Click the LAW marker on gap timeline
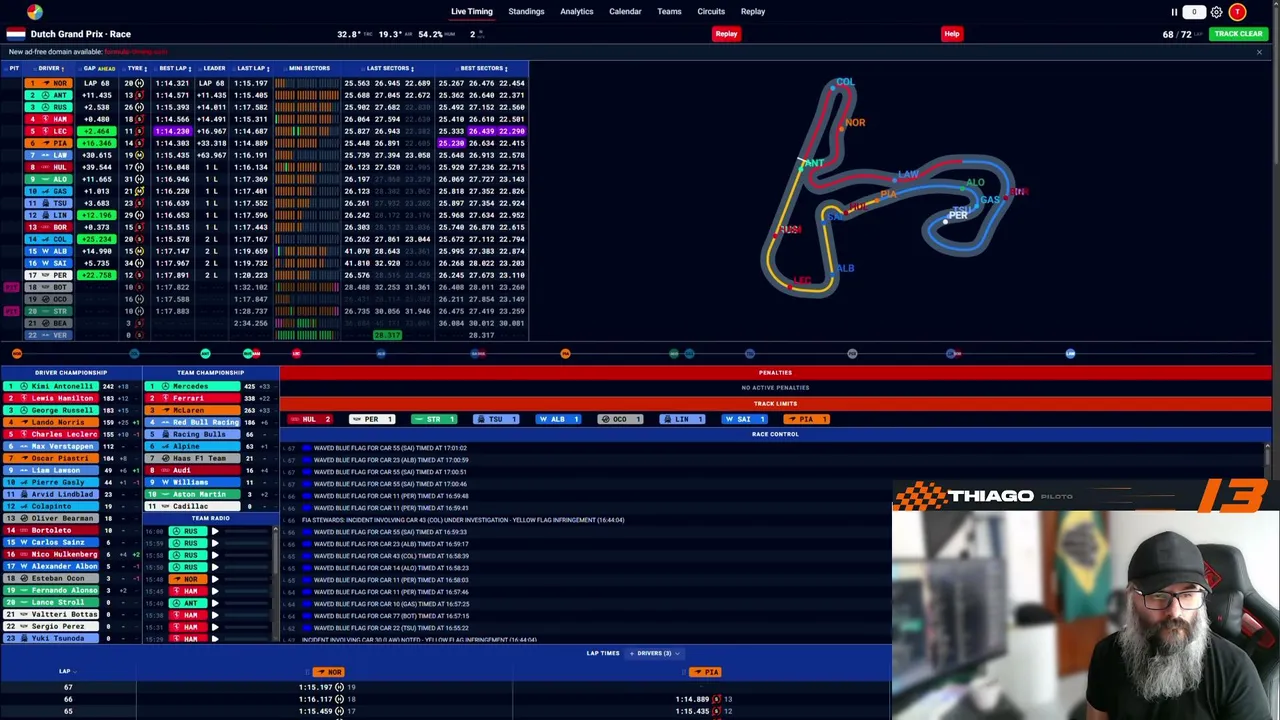 [1070, 353]
